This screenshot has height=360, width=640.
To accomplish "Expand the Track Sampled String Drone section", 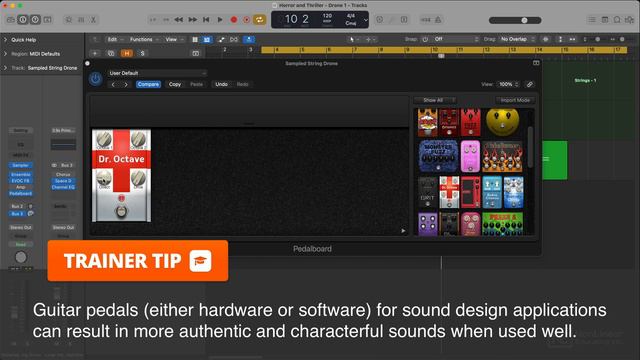I will click(x=5, y=67).
